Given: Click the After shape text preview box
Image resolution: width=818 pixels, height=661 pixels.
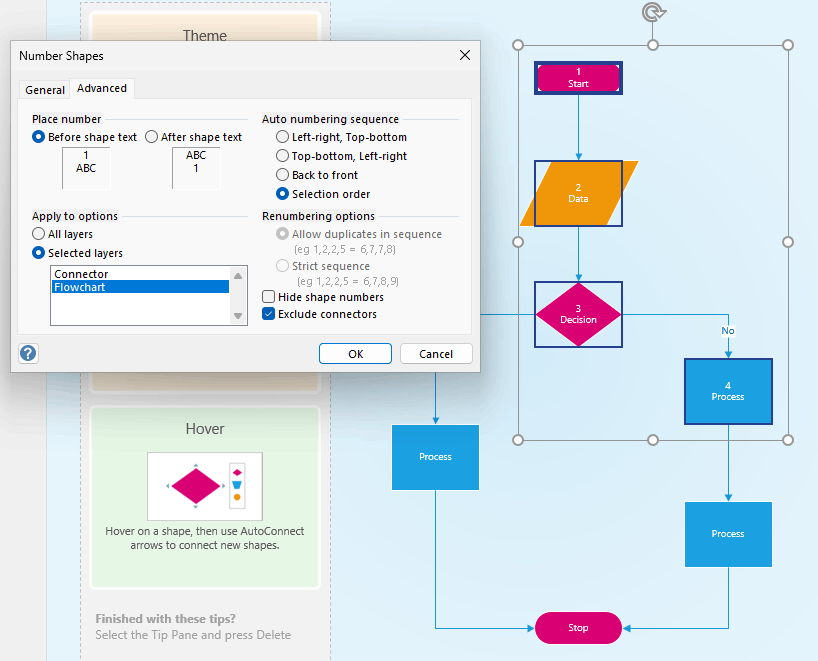Looking at the screenshot, I should [196, 167].
